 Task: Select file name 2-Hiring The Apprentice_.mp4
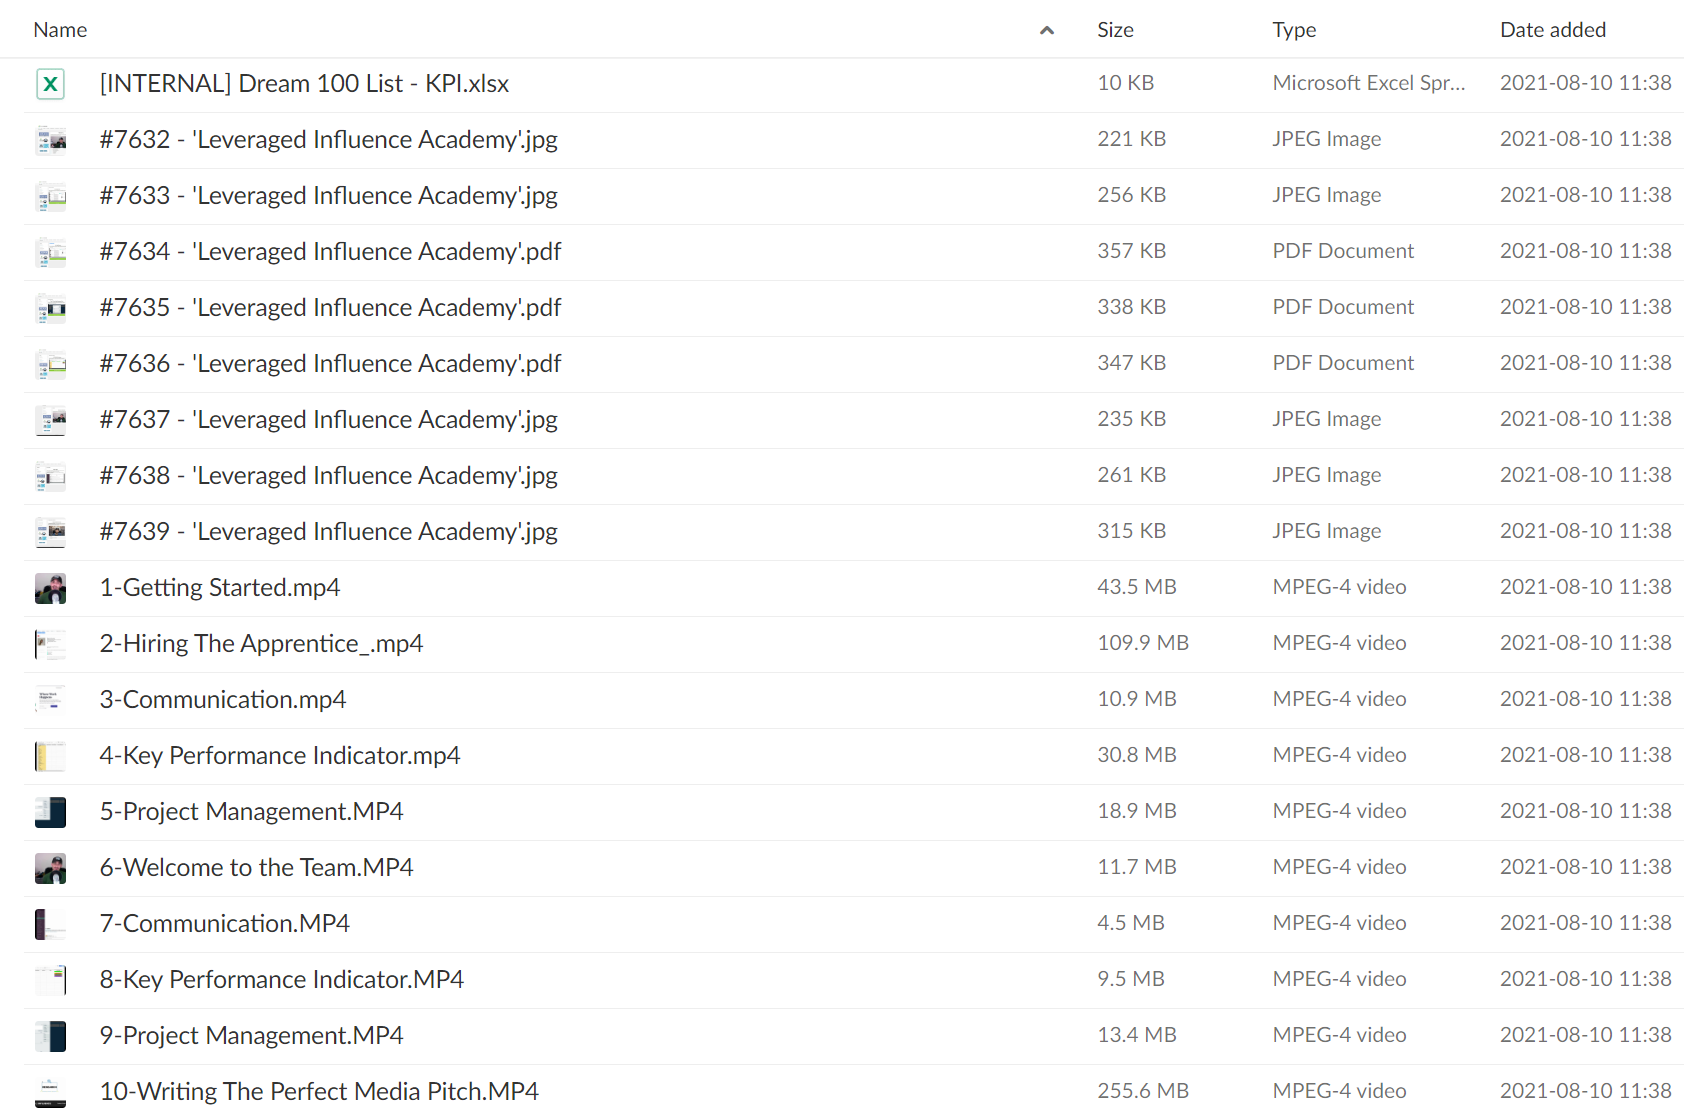pos(261,644)
